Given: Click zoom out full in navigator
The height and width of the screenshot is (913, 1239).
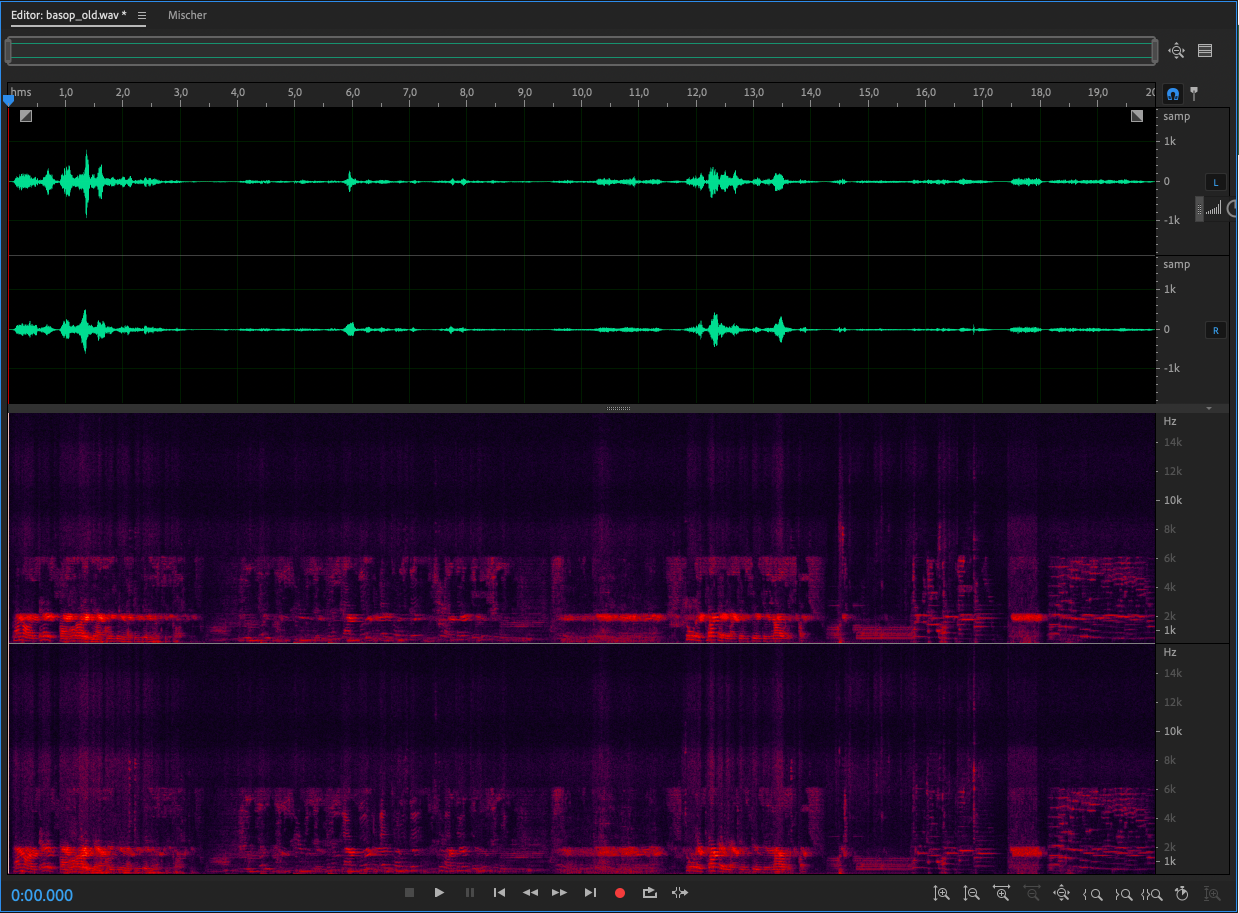Looking at the screenshot, I should pos(1176,50).
